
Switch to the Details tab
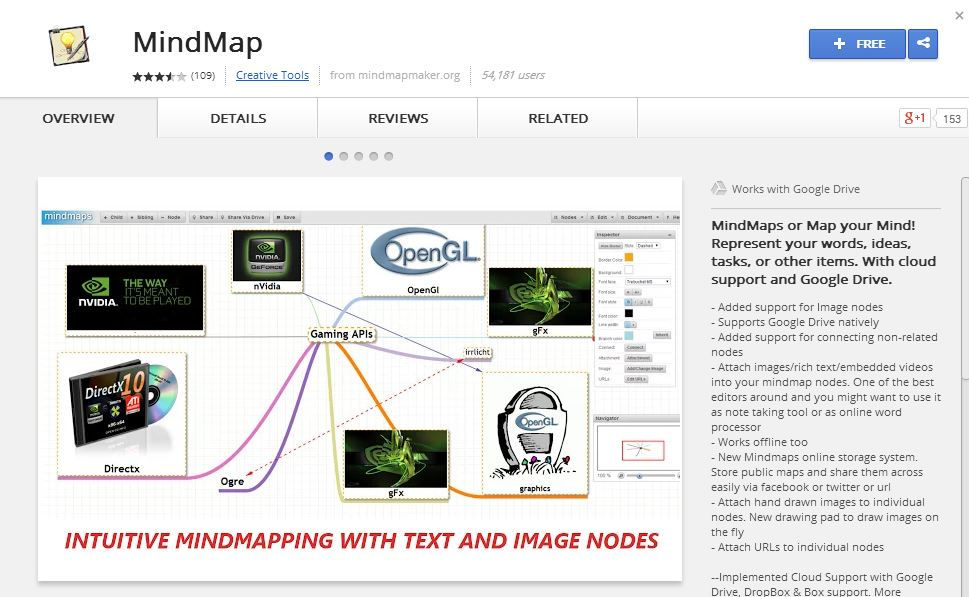pyautogui.click(x=238, y=118)
